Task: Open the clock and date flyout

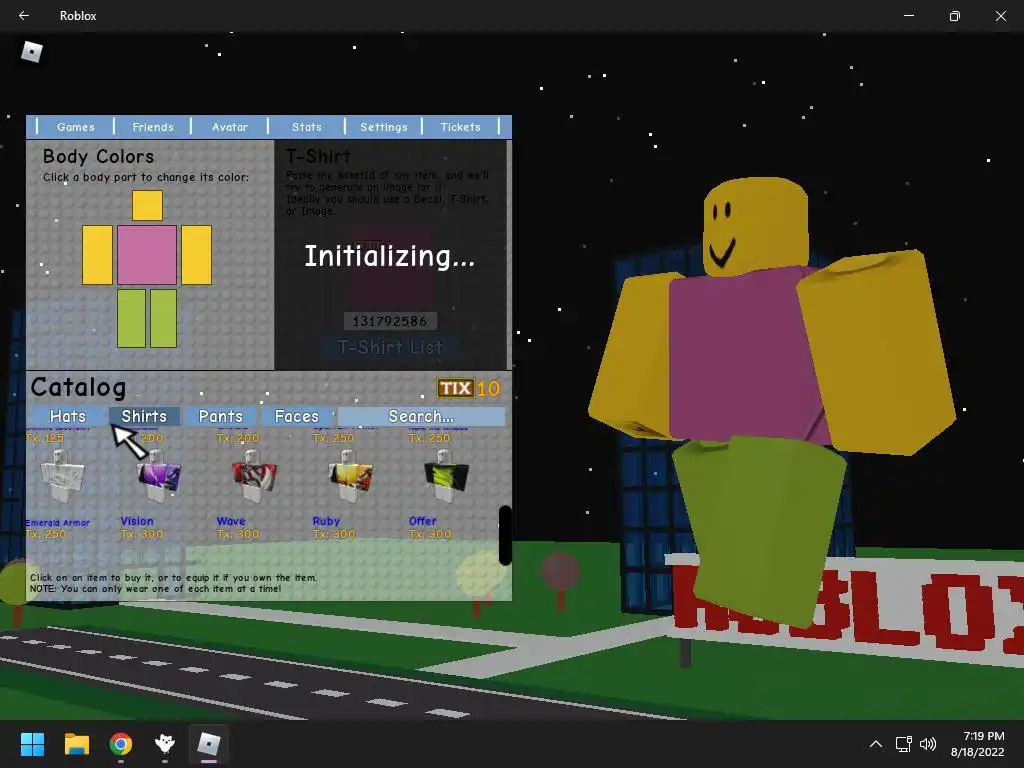Action: pyautogui.click(x=978, y=744)
